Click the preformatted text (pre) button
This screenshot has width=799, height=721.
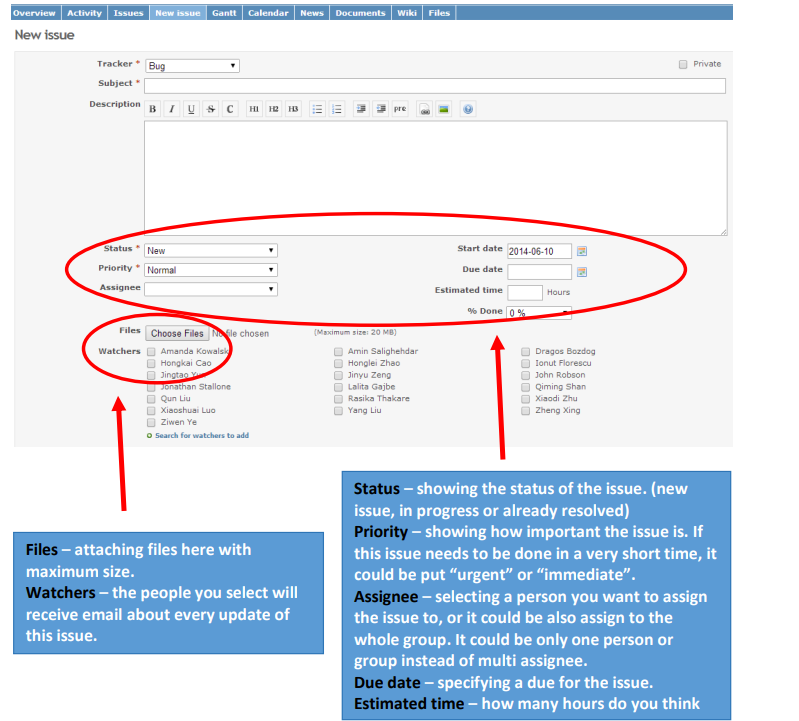point(399,109)
